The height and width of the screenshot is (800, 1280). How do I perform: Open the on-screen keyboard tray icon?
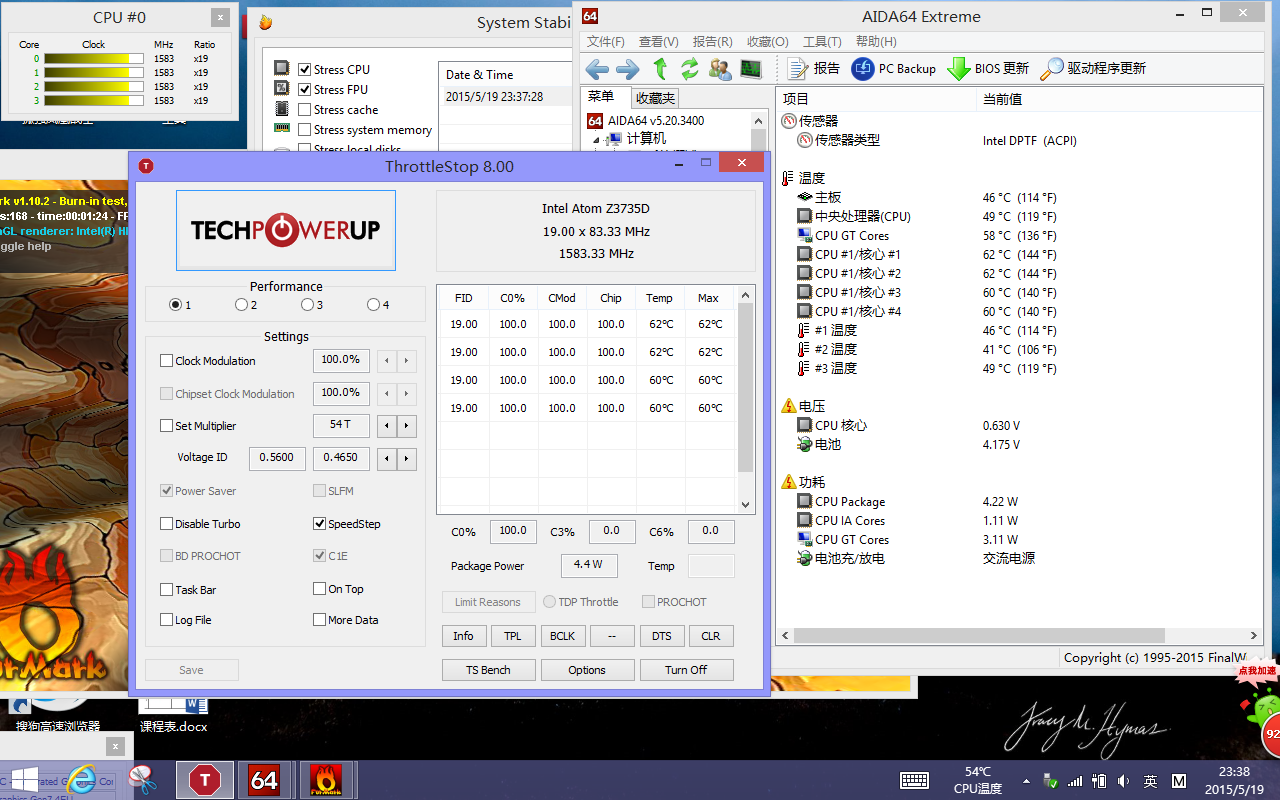914,780
